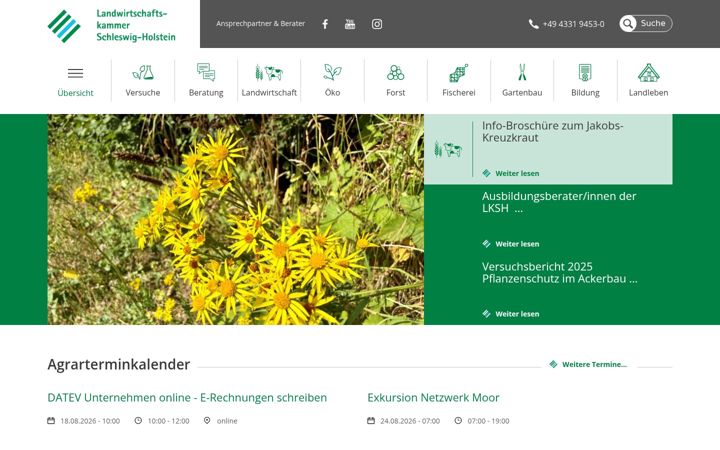Screen dimensions: 720x450
Task: Open DATEV Unternehmen online event
Action: 187,398
